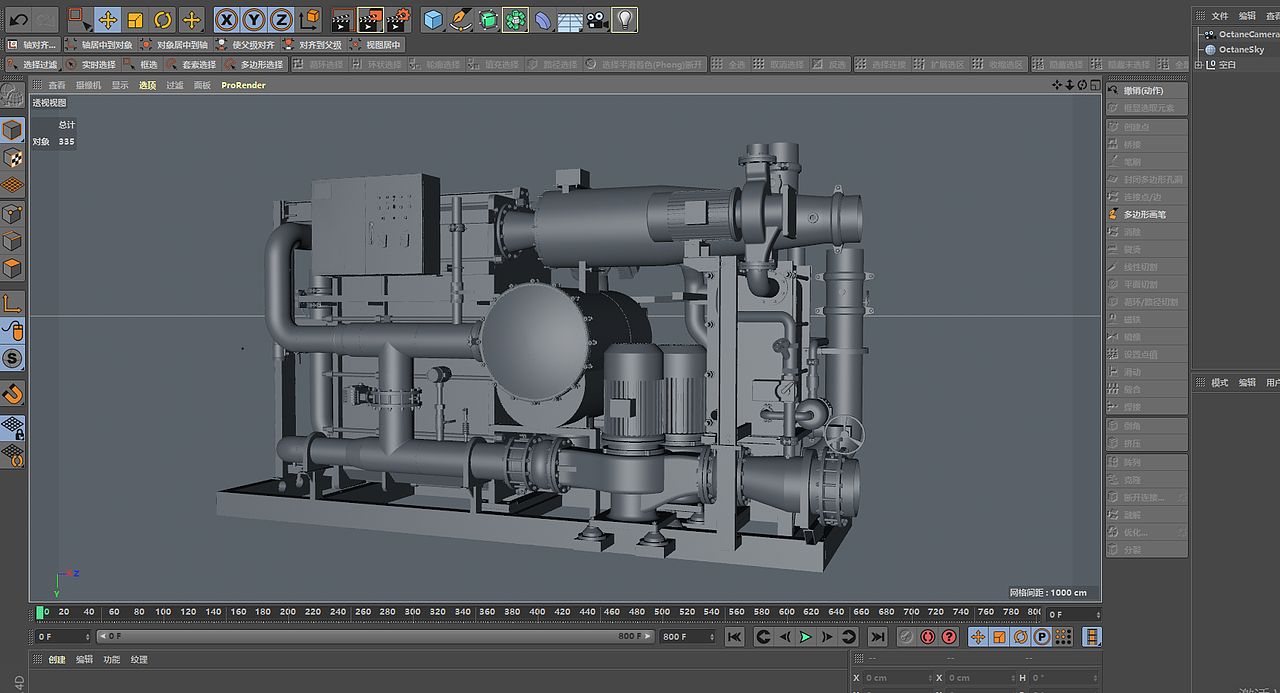Click the spline pen tool icon
Screen dimensions: 1280x693
click(460, 19)
